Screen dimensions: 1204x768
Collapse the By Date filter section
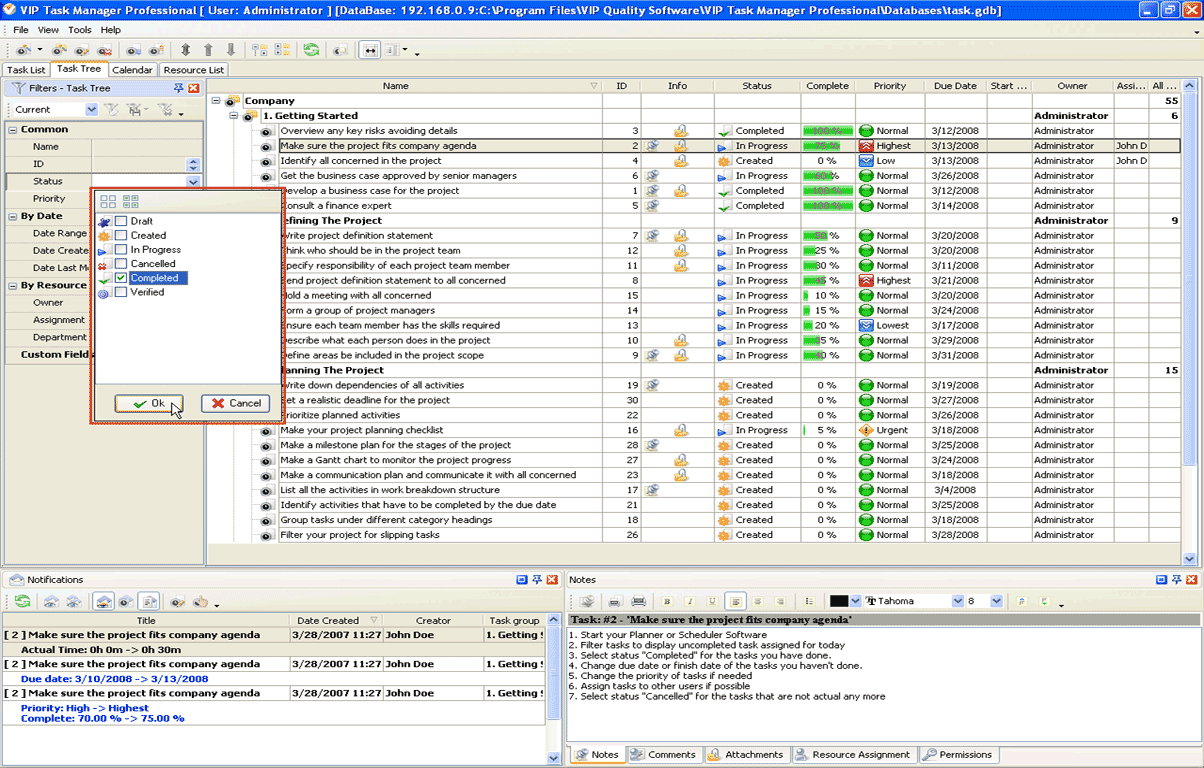(x=13, y=216)
